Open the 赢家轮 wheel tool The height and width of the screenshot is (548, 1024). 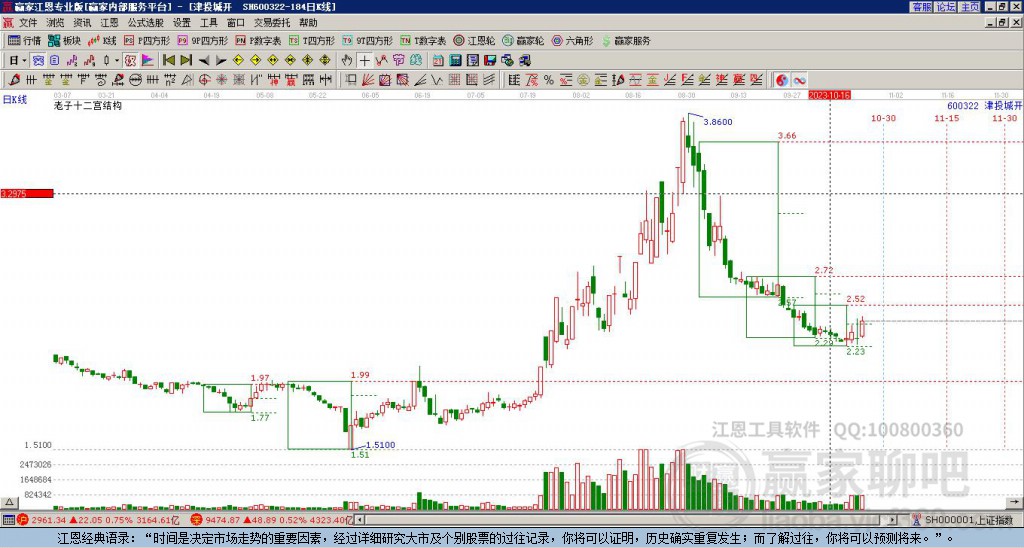(523, 40)
